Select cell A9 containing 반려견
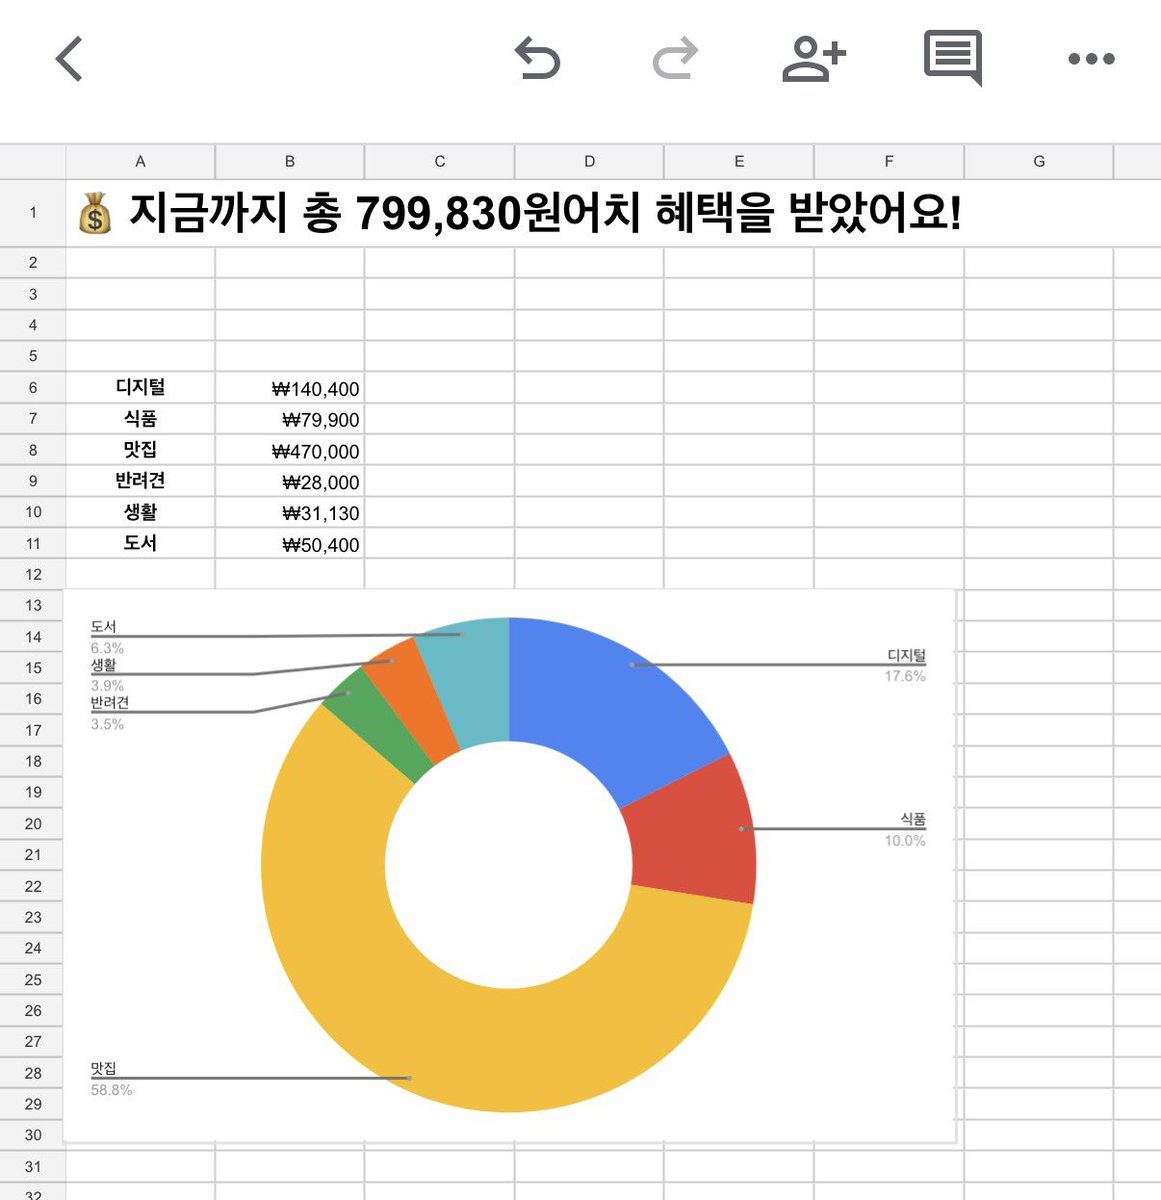 [140, 481]
